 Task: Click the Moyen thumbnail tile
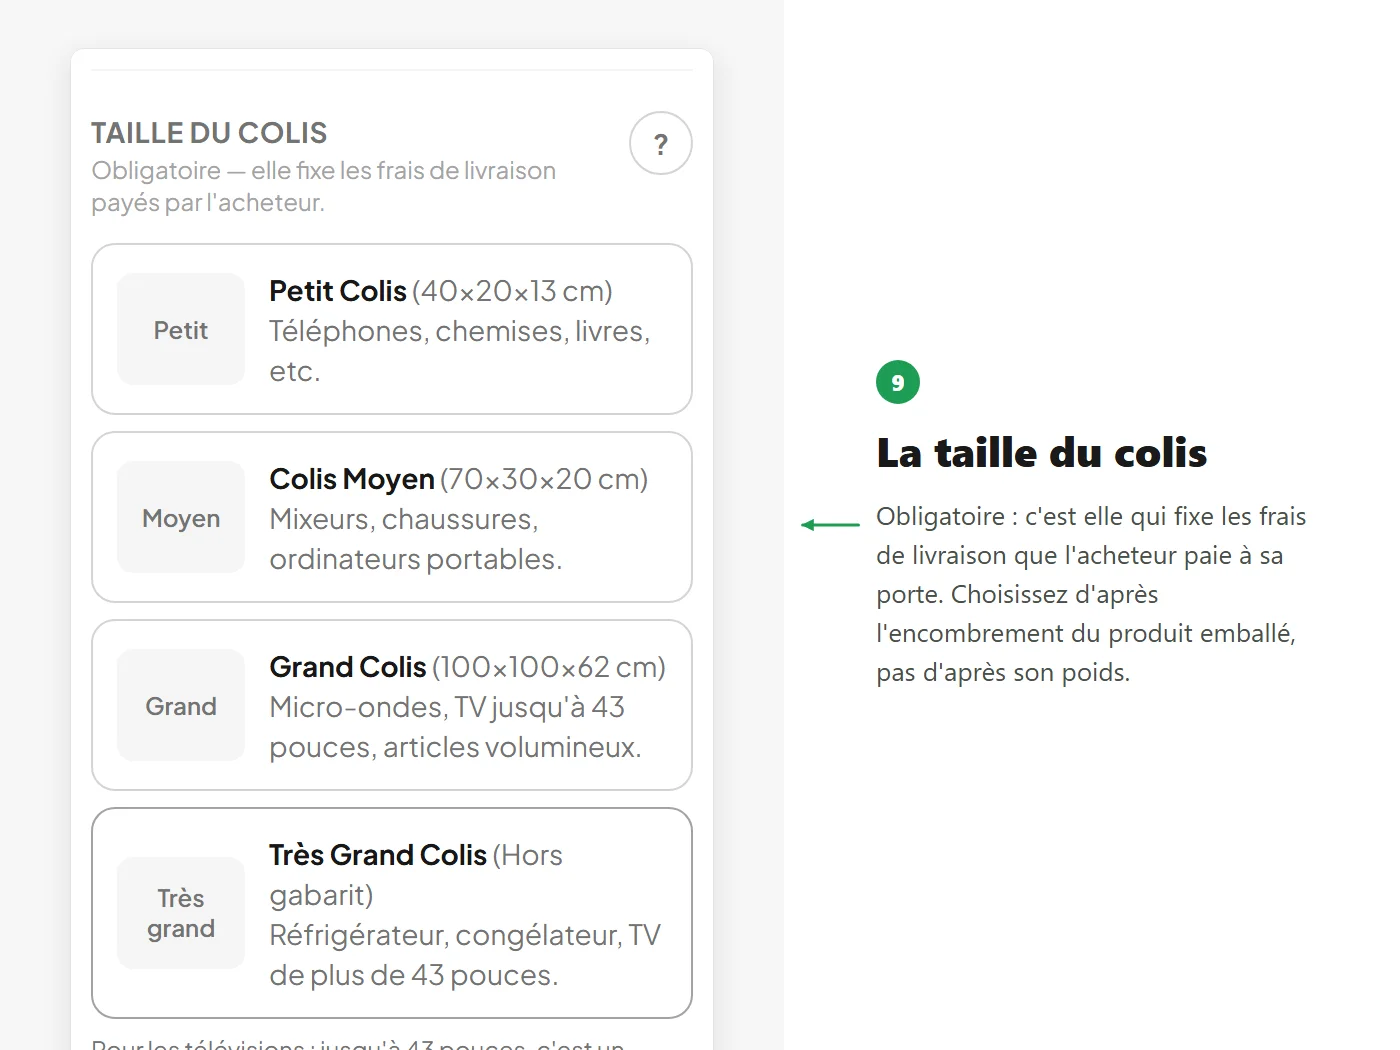[181, 517]
